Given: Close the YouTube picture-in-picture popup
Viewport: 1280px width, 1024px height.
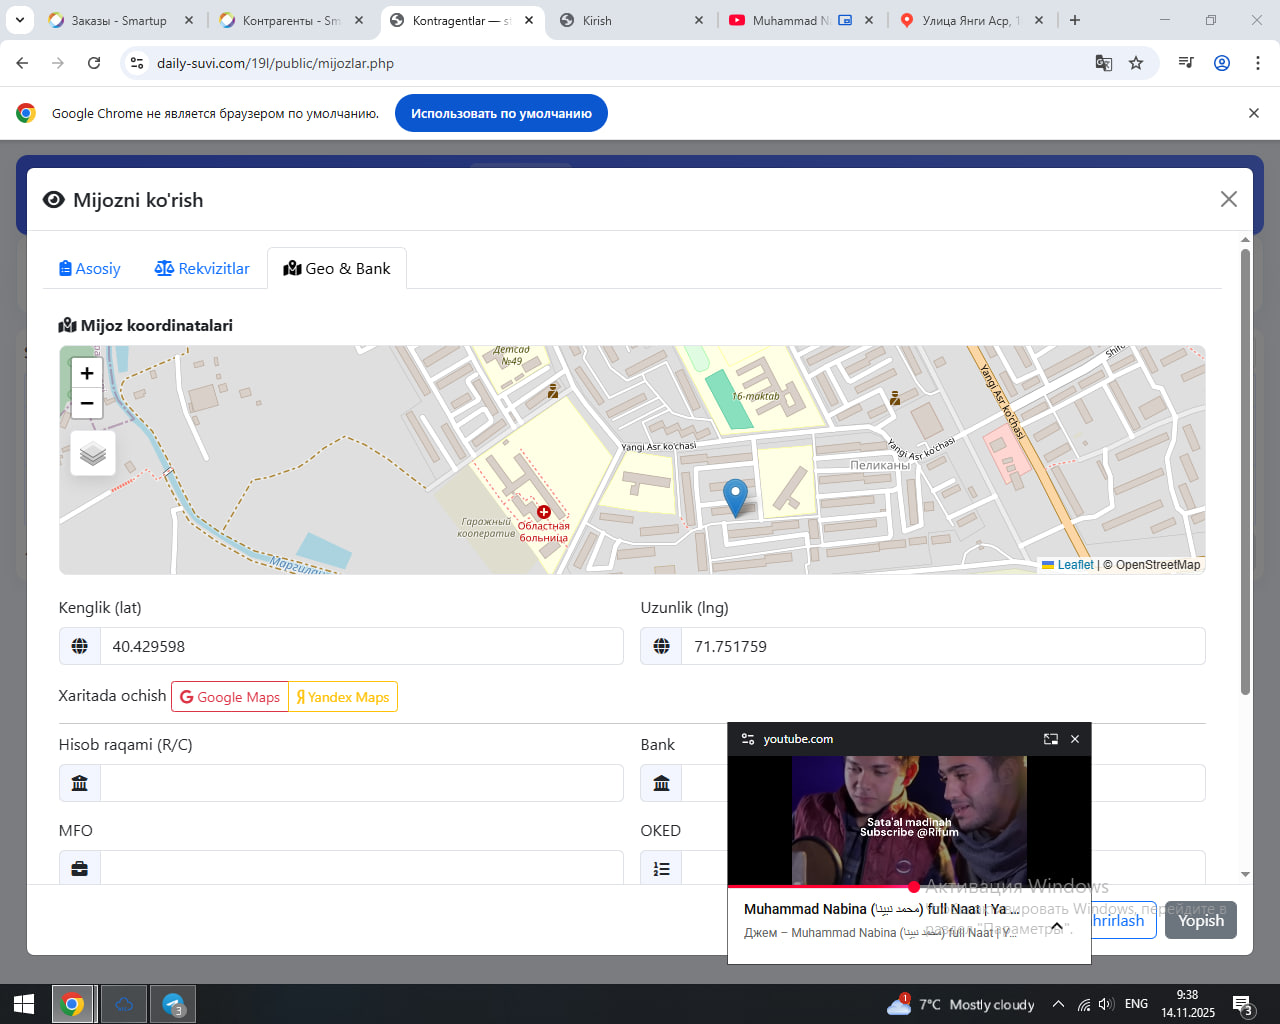Looking at the screenshot, I should pos(1075,739).
